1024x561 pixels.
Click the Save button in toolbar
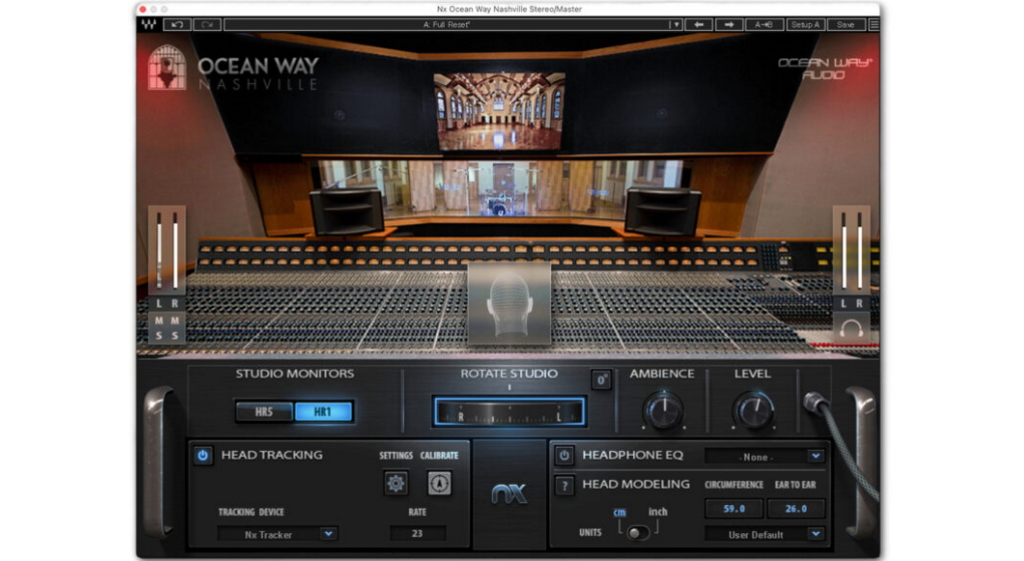tap(846, 25)
